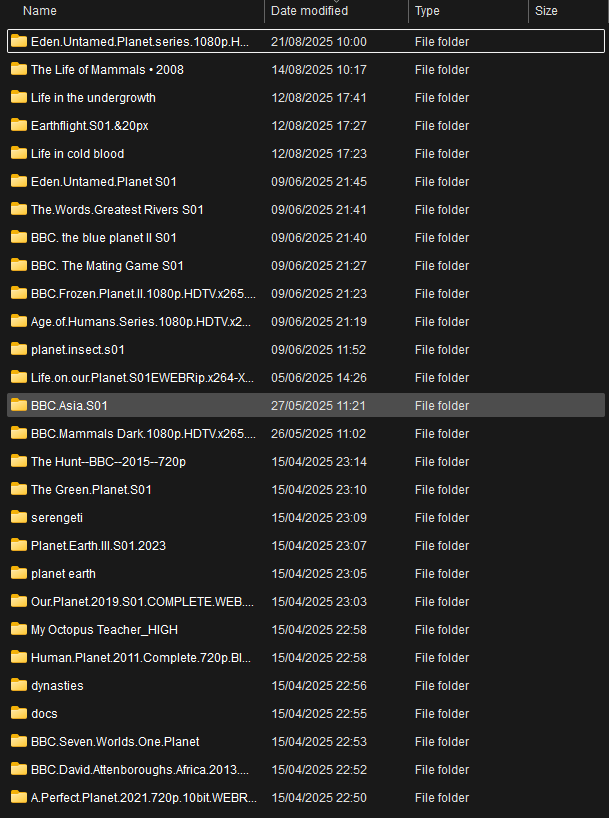The height and width of the screenshot is (818, 609).
Task: Click folder icon for Human.Planet.2011.Complete
Action: tap(19, 658)
